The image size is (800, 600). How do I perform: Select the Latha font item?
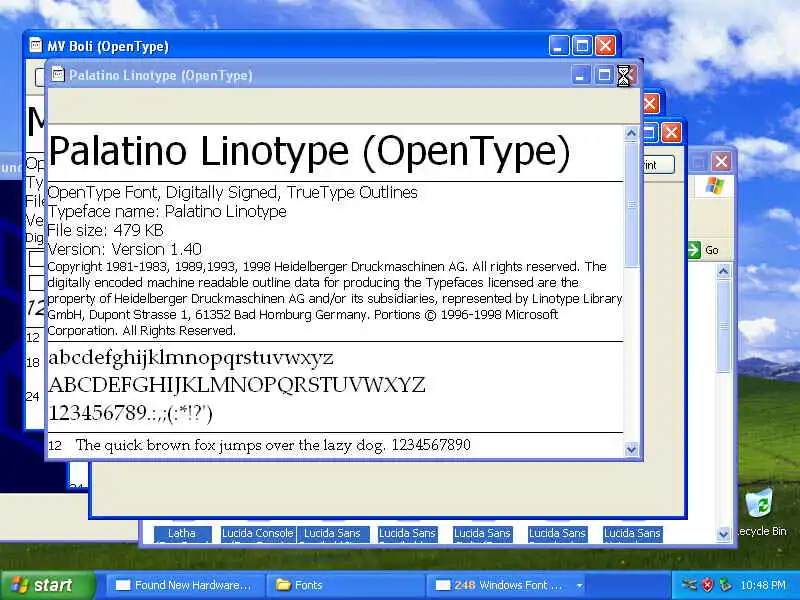[182, 533]
